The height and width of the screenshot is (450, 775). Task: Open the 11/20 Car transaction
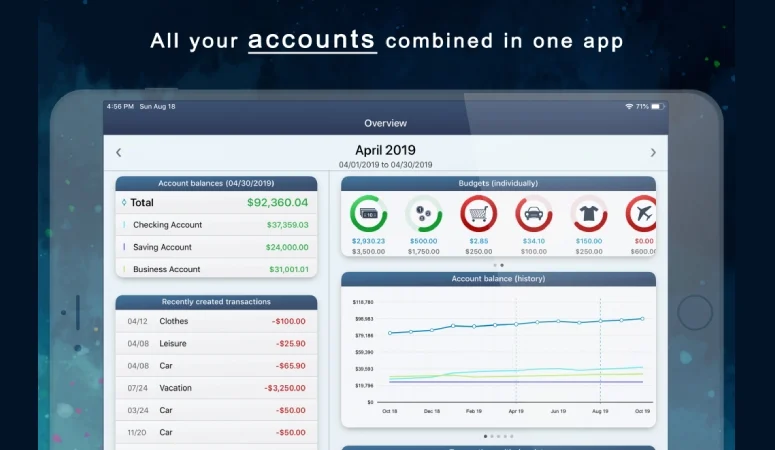(216, 432)
